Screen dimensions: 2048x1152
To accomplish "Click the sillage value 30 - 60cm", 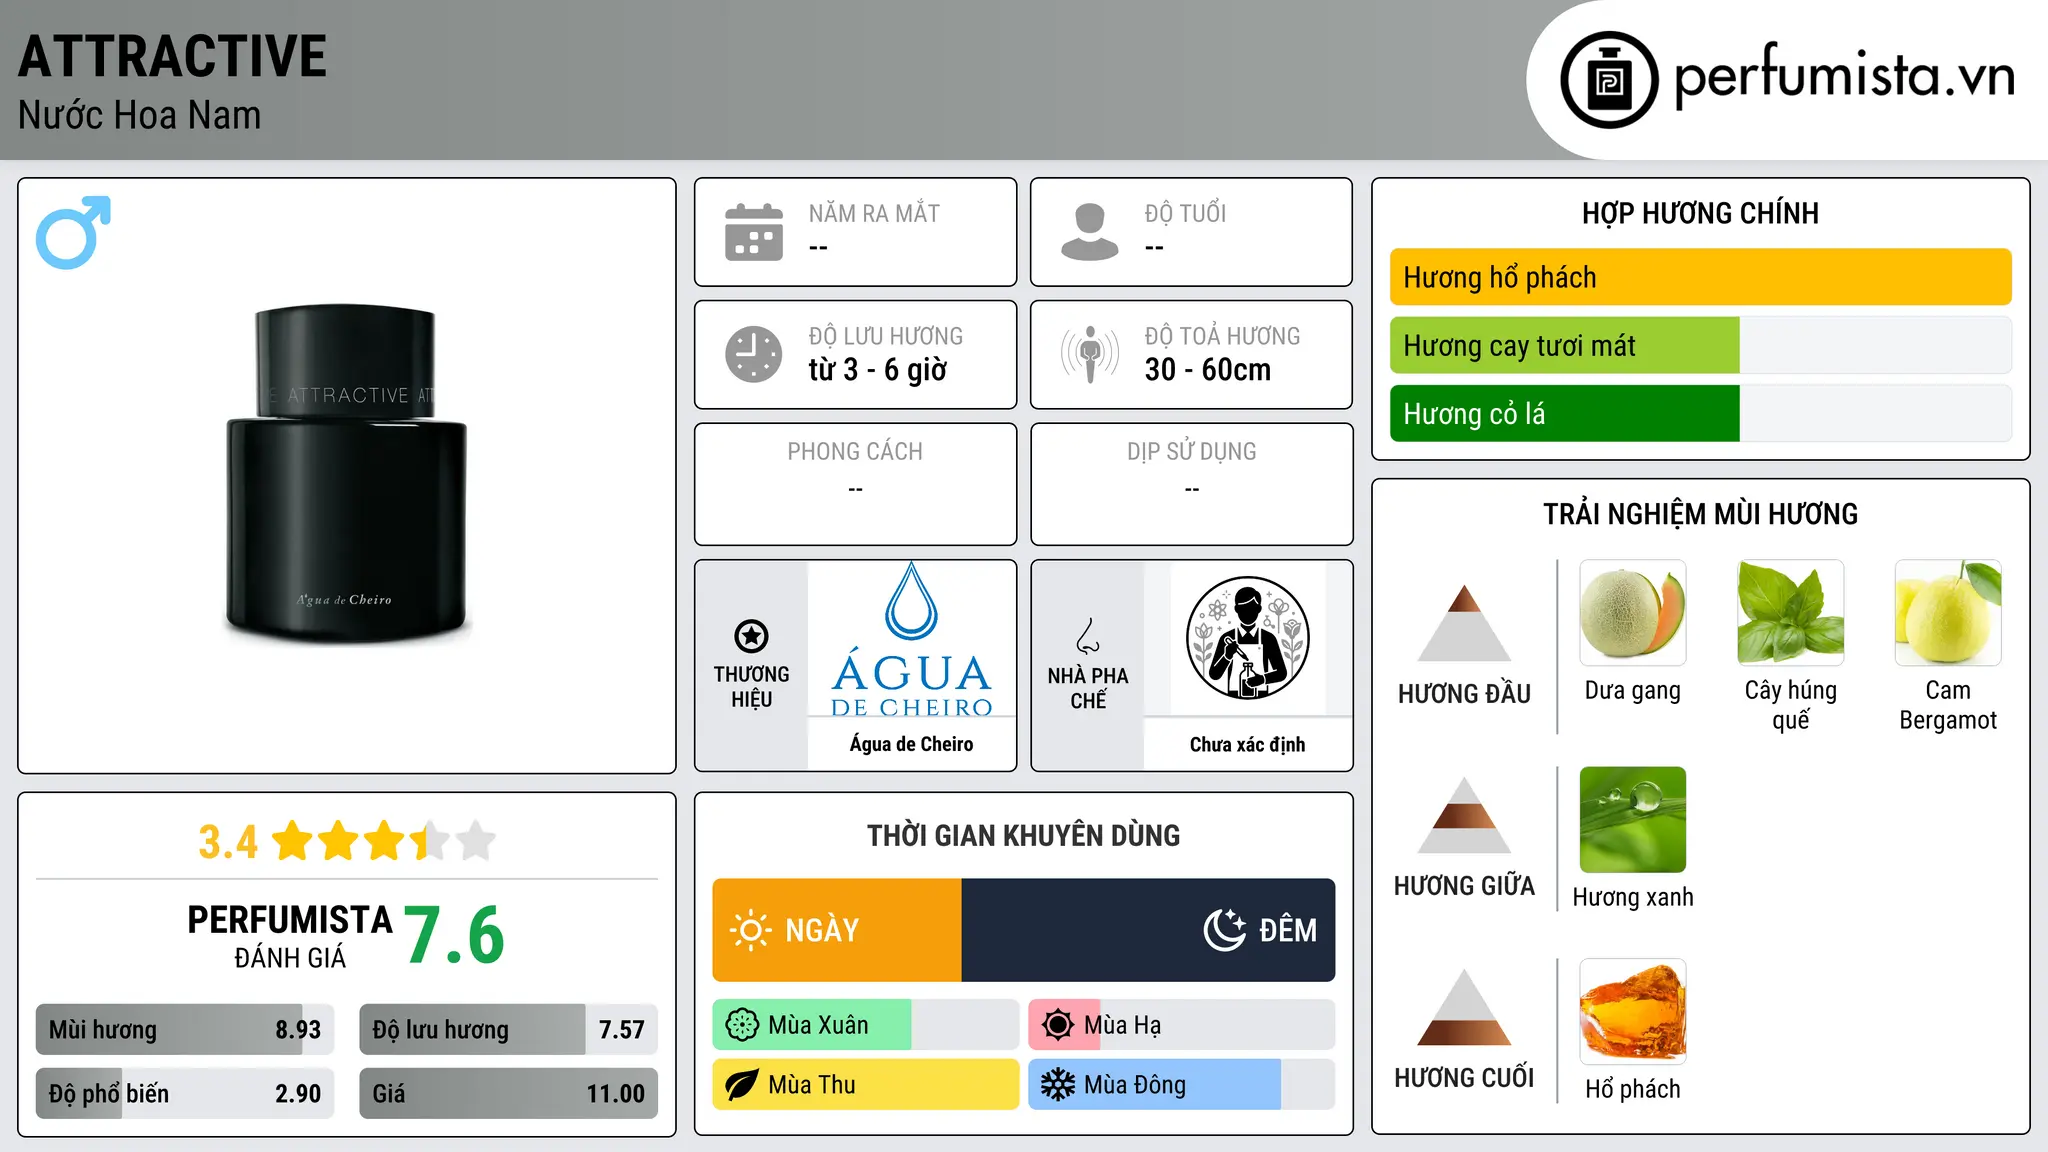I will coord(1208,370).
